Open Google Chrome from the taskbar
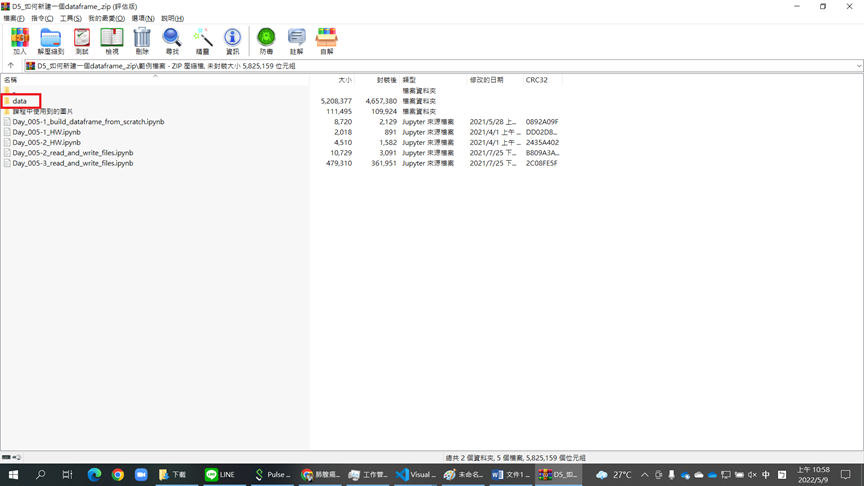The height and width of the screenshot is (486, 864). coord(118,474)
